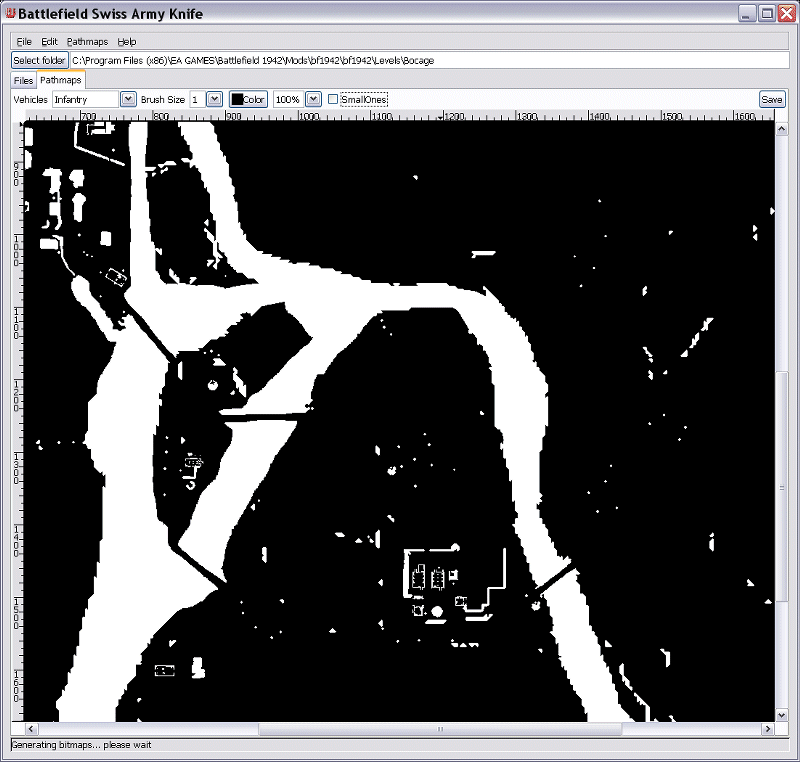Viewport: 800px width, 762px height.
Task: Expand the Vehicles dropdown arrow
Action: pyautogui.click(x=129, y=99)
